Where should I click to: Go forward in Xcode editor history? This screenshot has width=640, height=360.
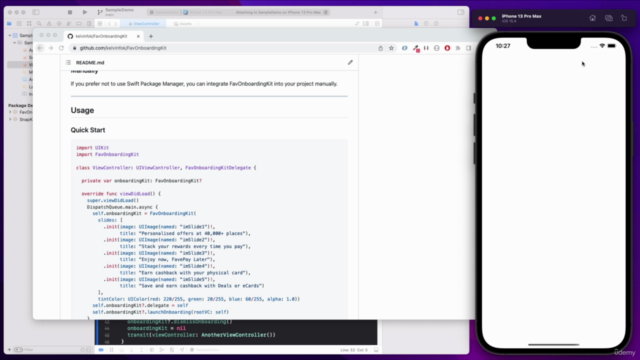pyautogui.click(x=116, y=24)
